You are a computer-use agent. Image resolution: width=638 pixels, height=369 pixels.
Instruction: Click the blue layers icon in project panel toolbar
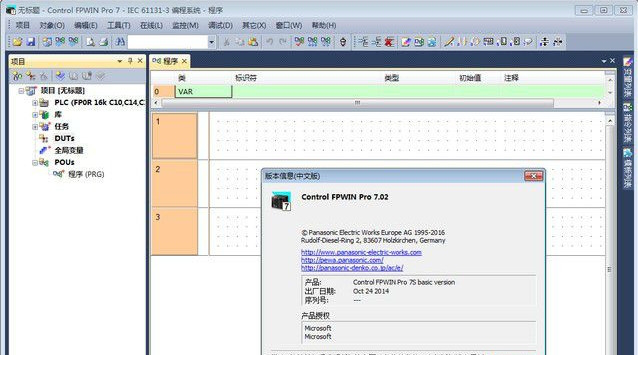(x=60, y=76)
